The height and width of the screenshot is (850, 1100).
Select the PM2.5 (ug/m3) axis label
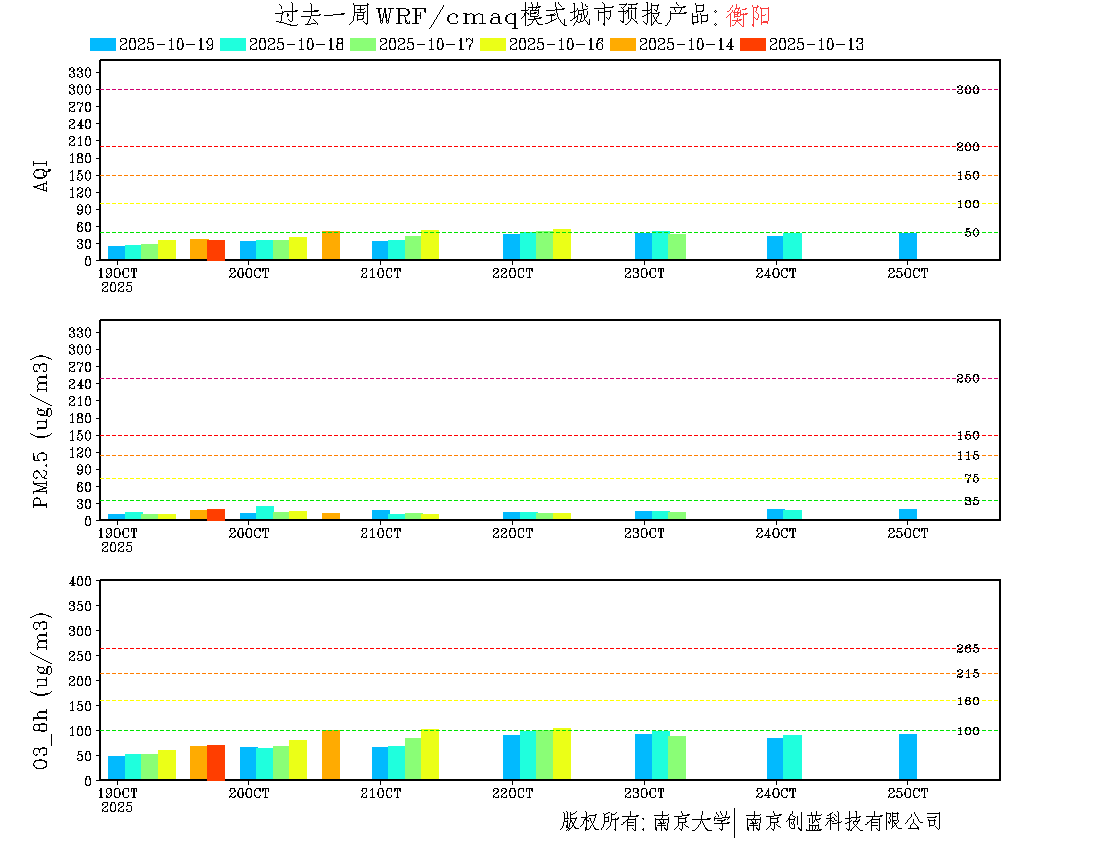[42, 431]
